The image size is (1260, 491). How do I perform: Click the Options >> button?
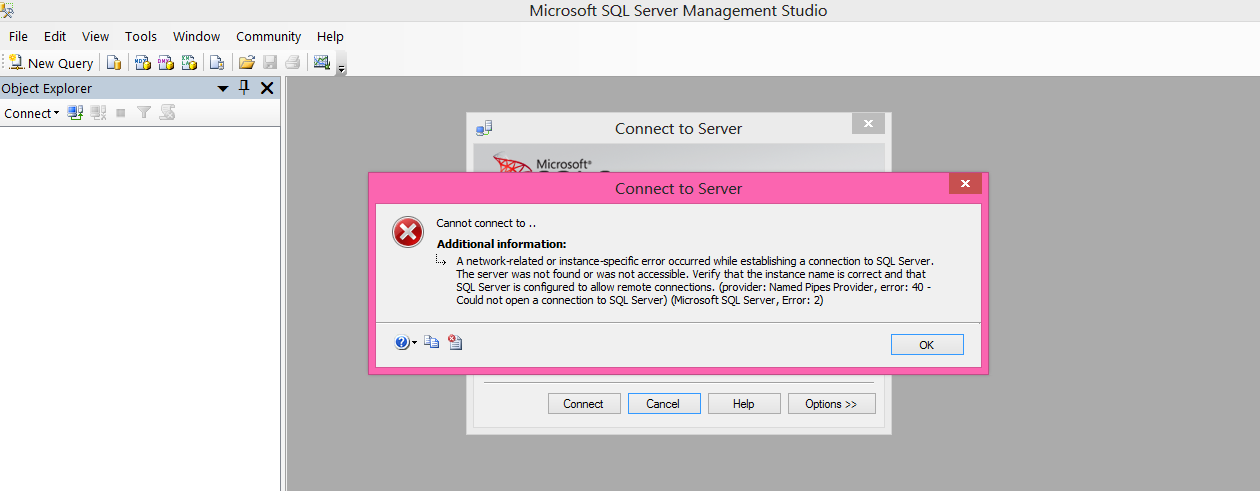pyautogui.click(x=831, y=404)
